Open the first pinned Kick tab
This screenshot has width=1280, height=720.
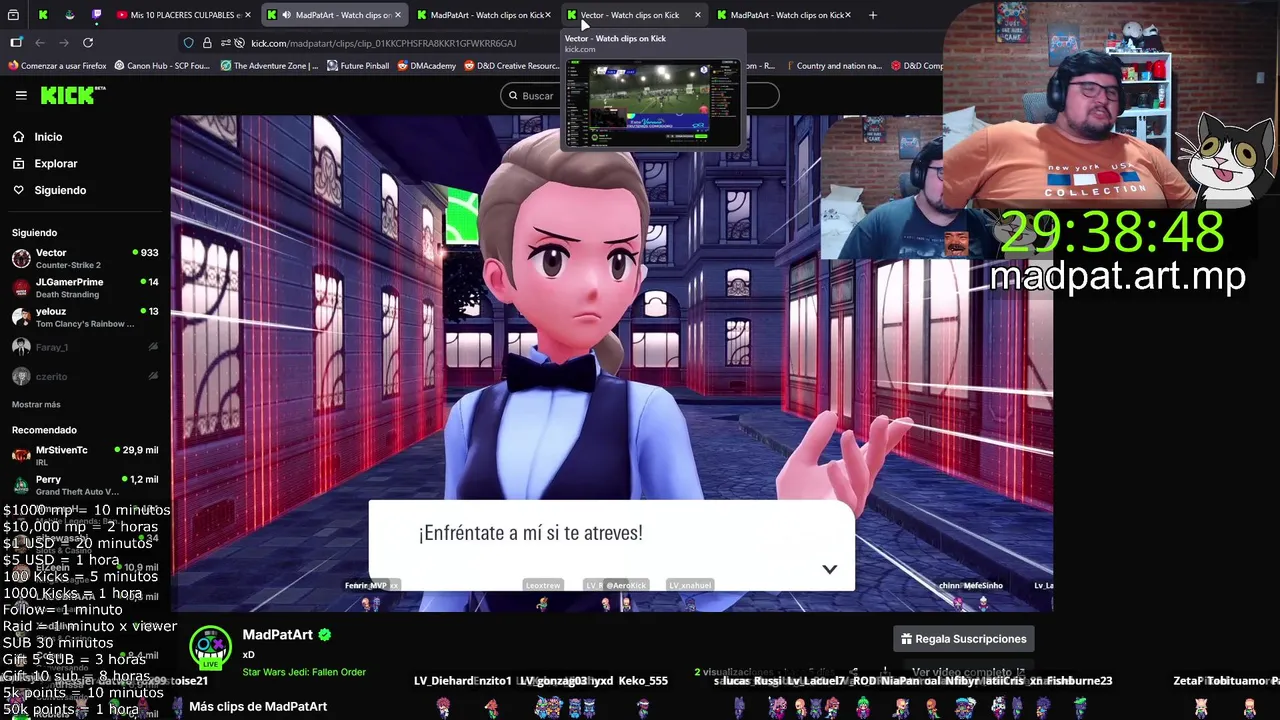(43, 15)
